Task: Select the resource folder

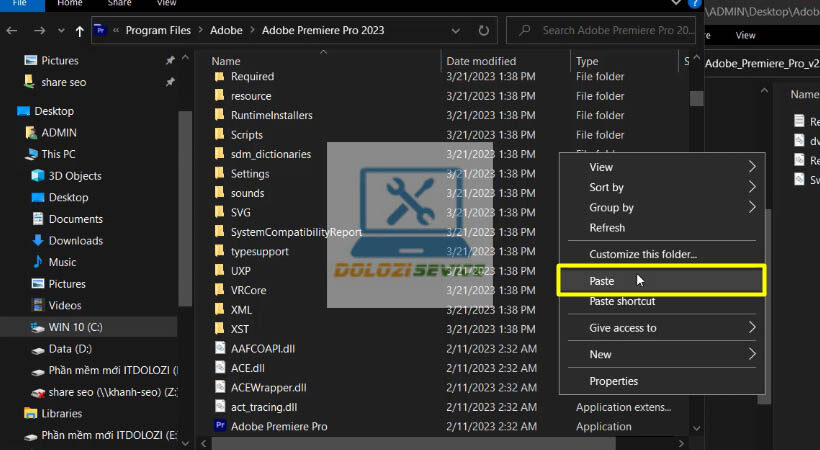Action: click(x=251, y=96)
